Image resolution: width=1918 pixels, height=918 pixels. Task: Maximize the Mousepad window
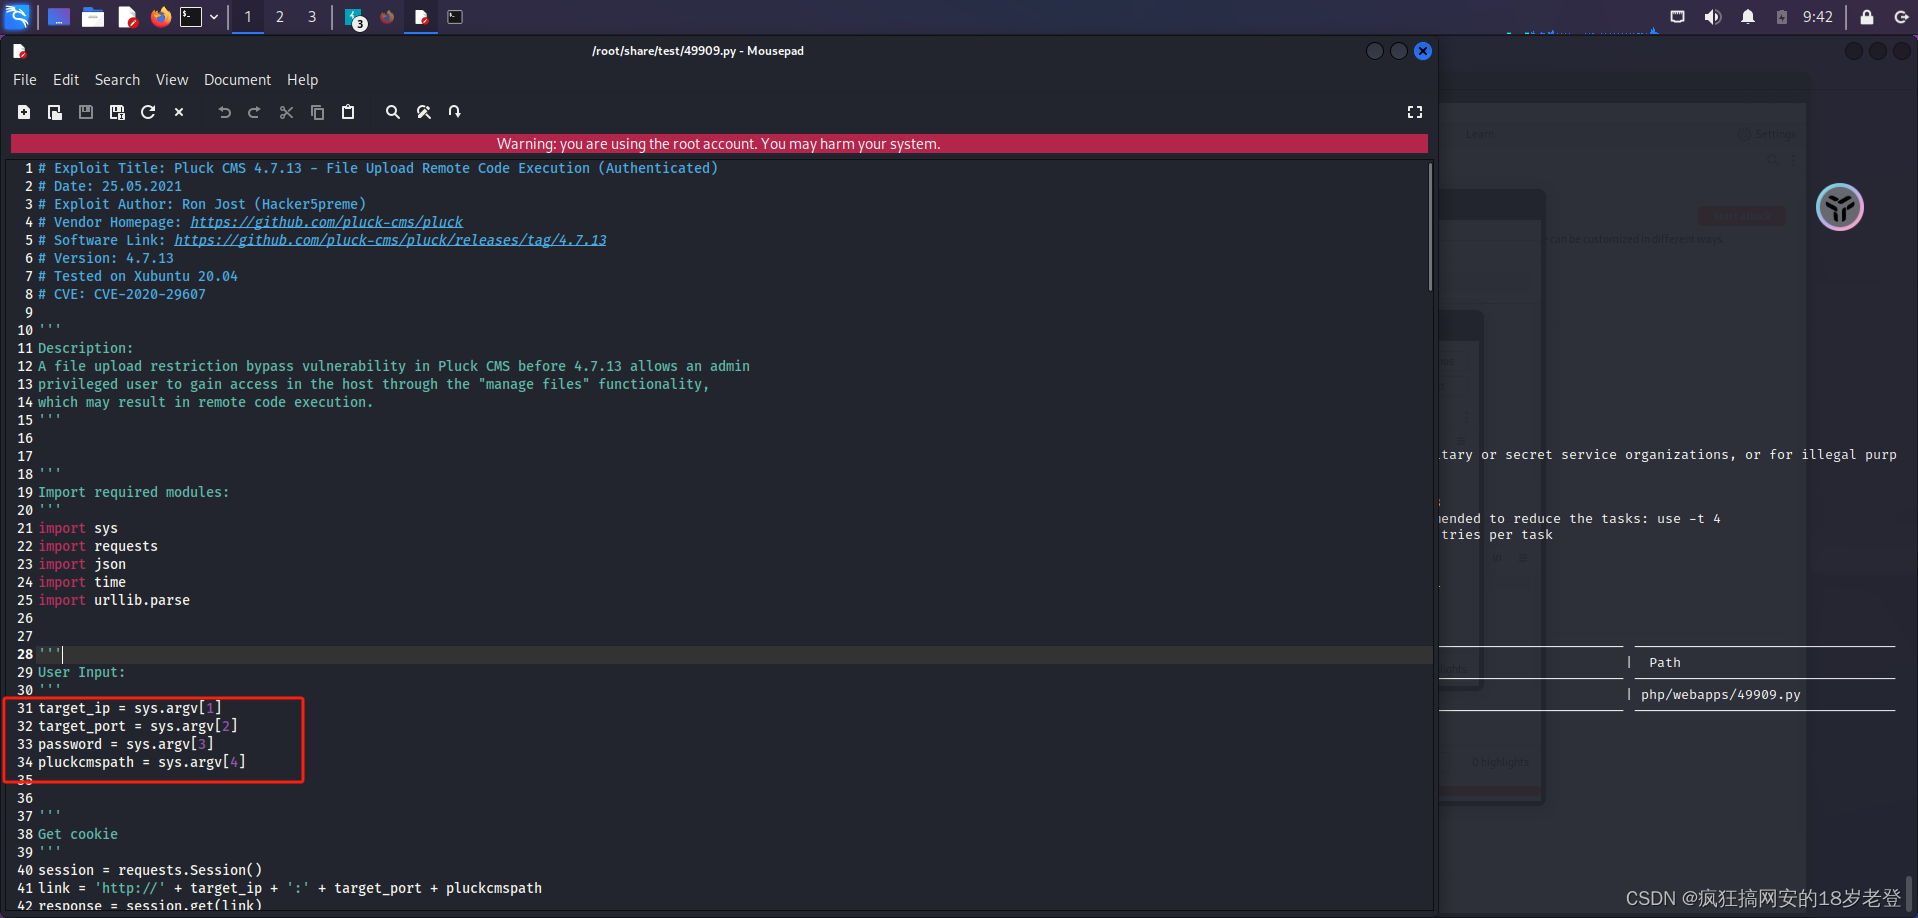click(x=1399, y=51)
